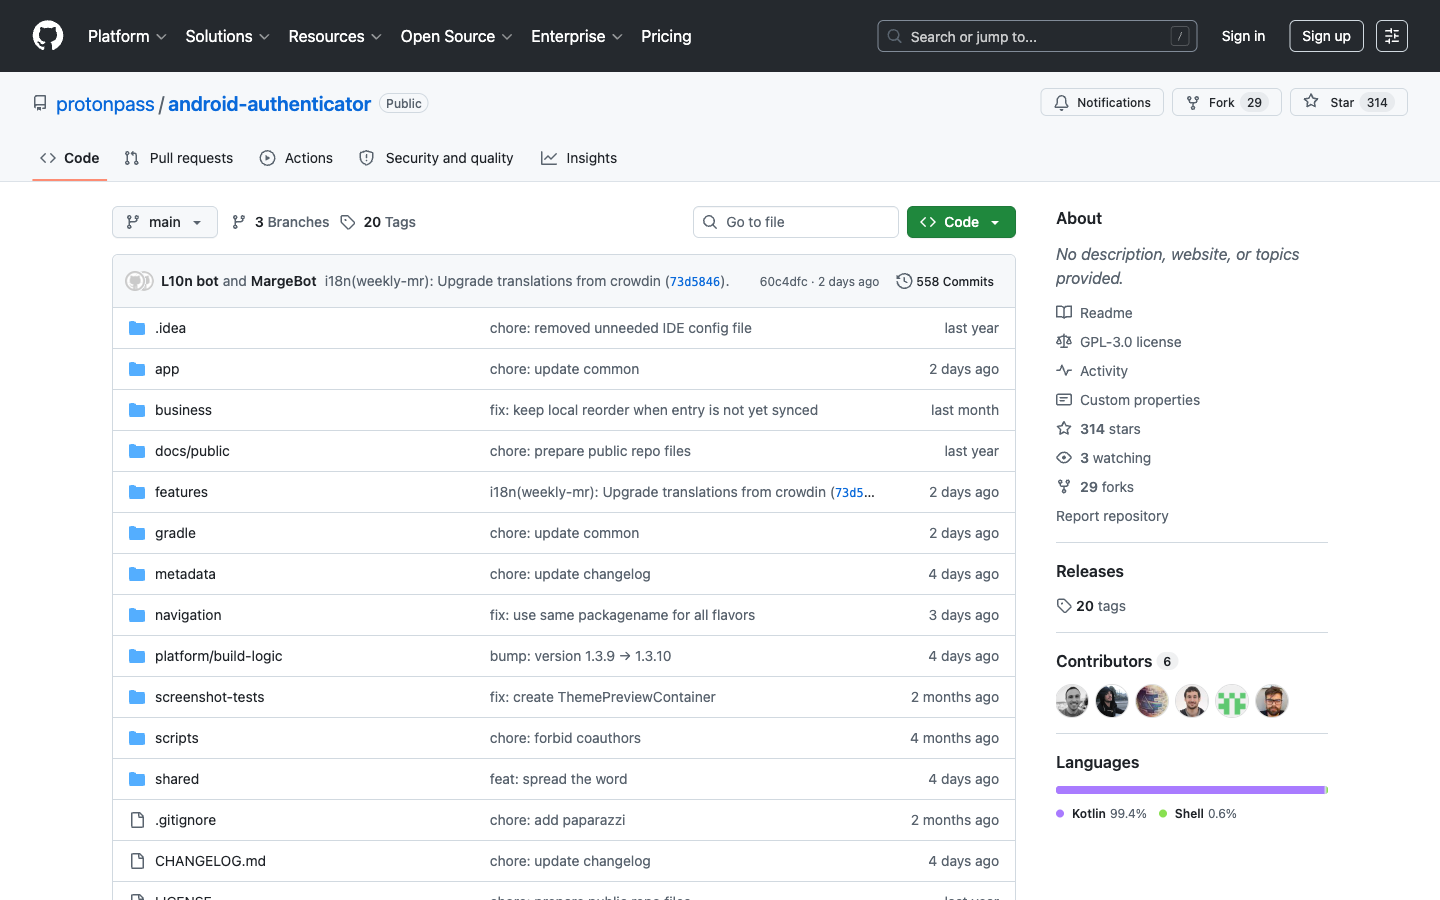Viewport: 1440px width, 900px height.
Task: Open the main branch selector
Action: (x=165, y=222)
